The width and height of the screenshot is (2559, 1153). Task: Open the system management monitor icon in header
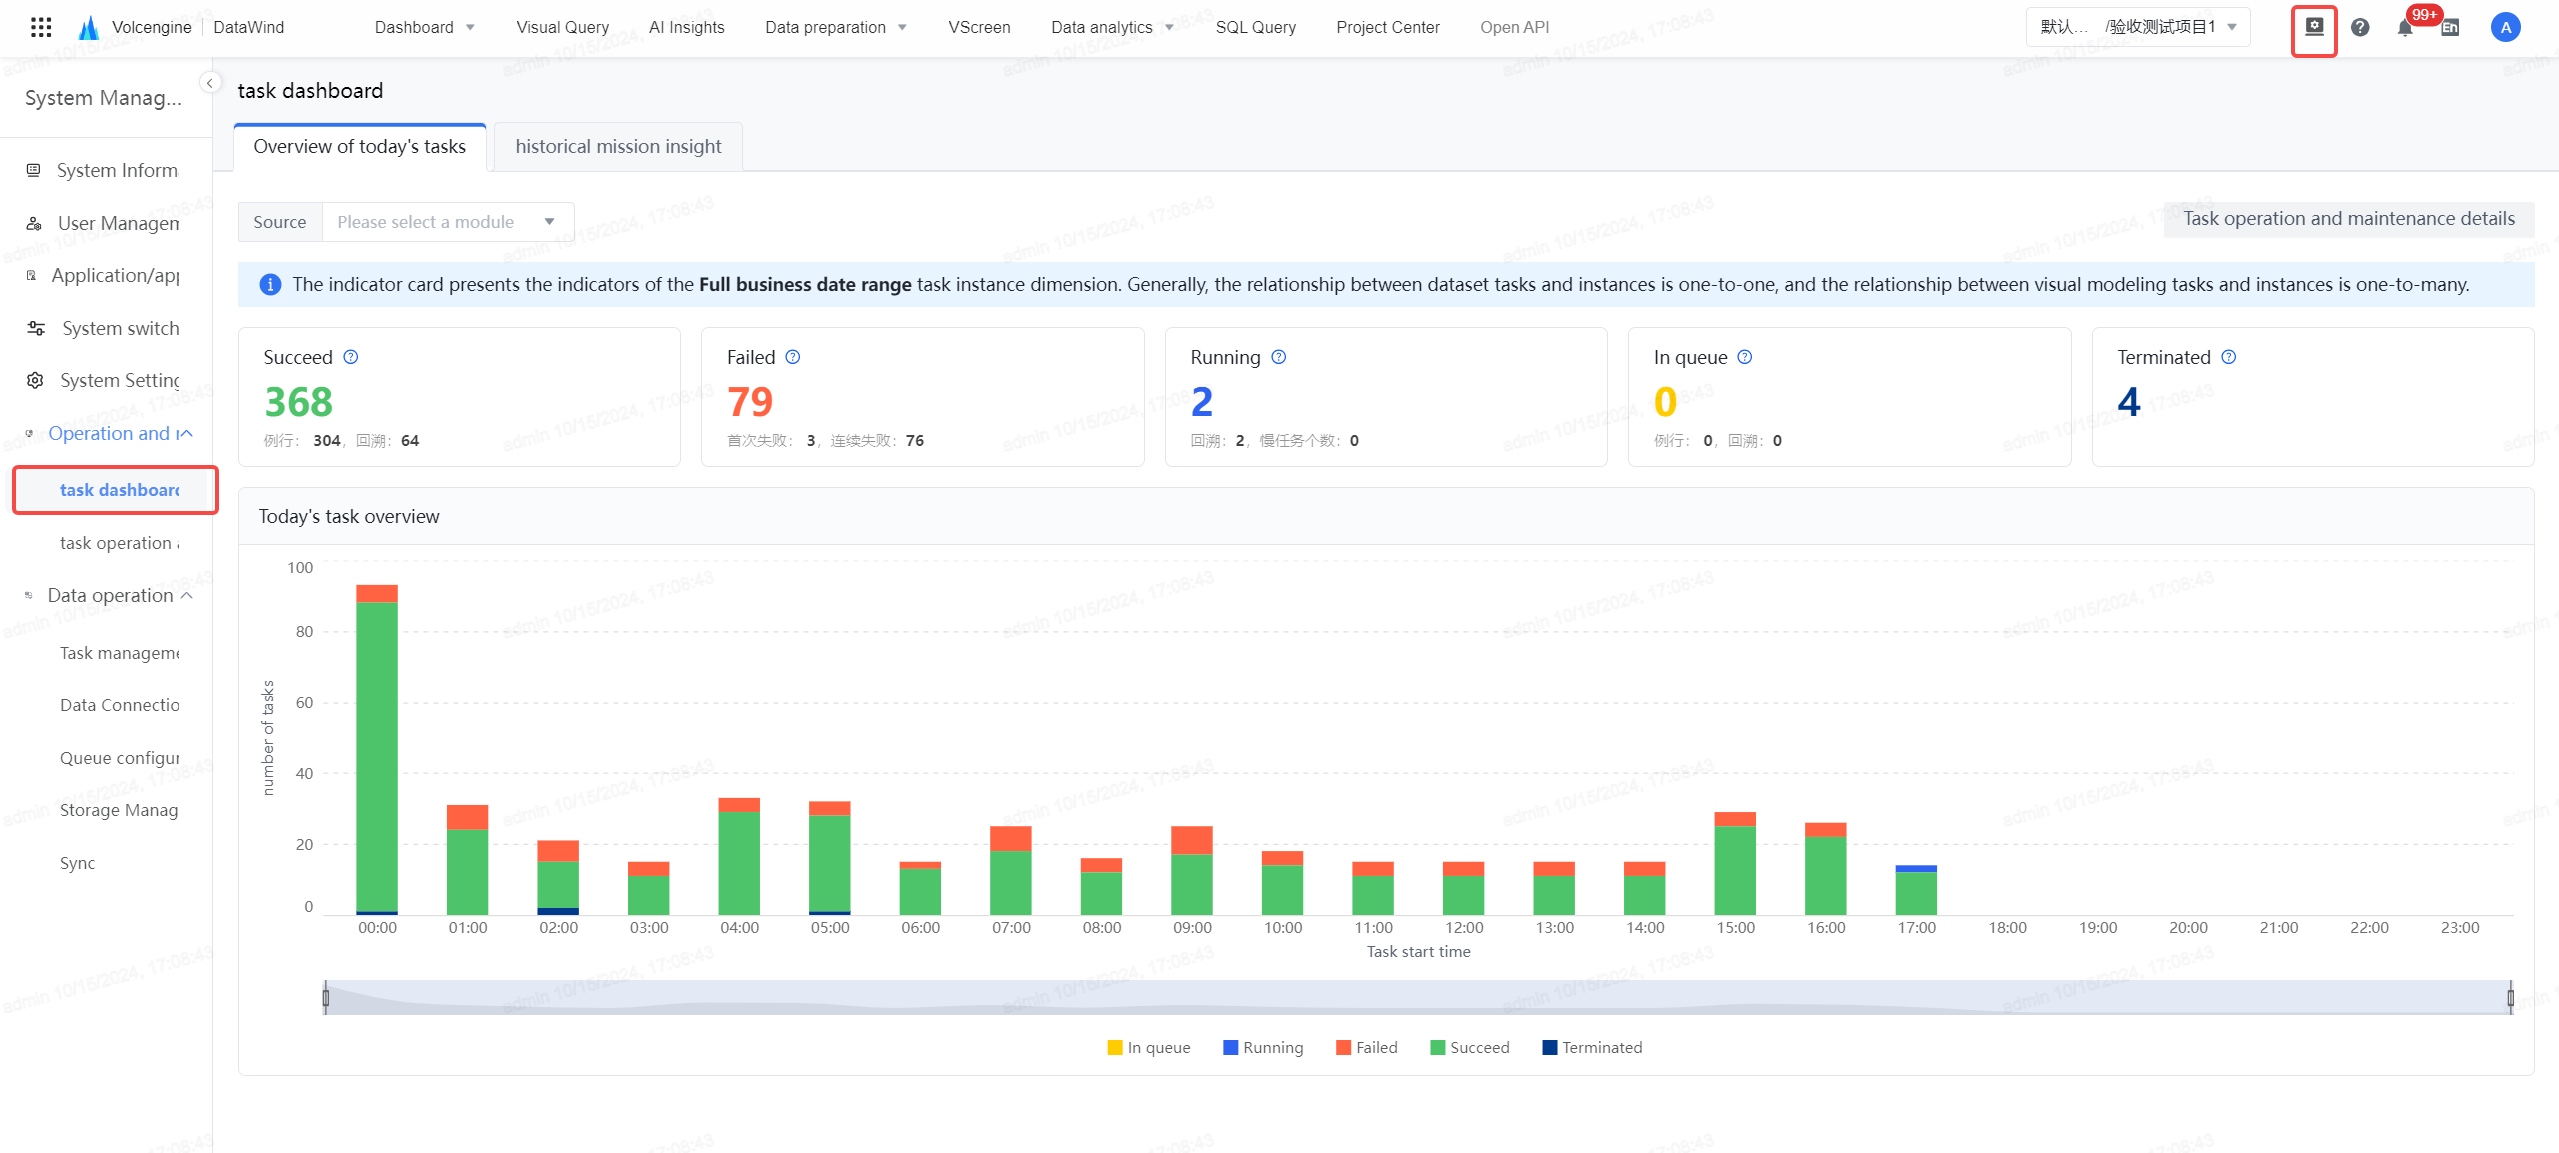(2314, 27)
